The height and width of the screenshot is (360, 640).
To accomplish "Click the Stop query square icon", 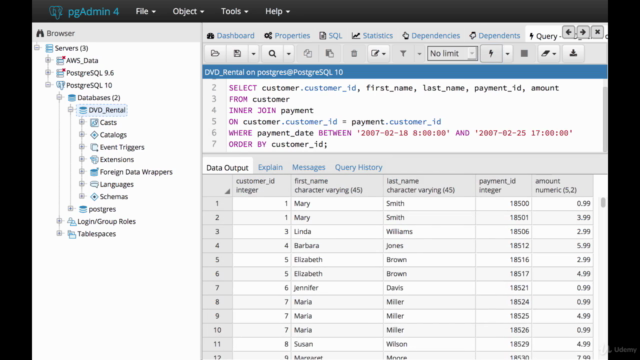I will pyautogui.click(x=524, y=53).
